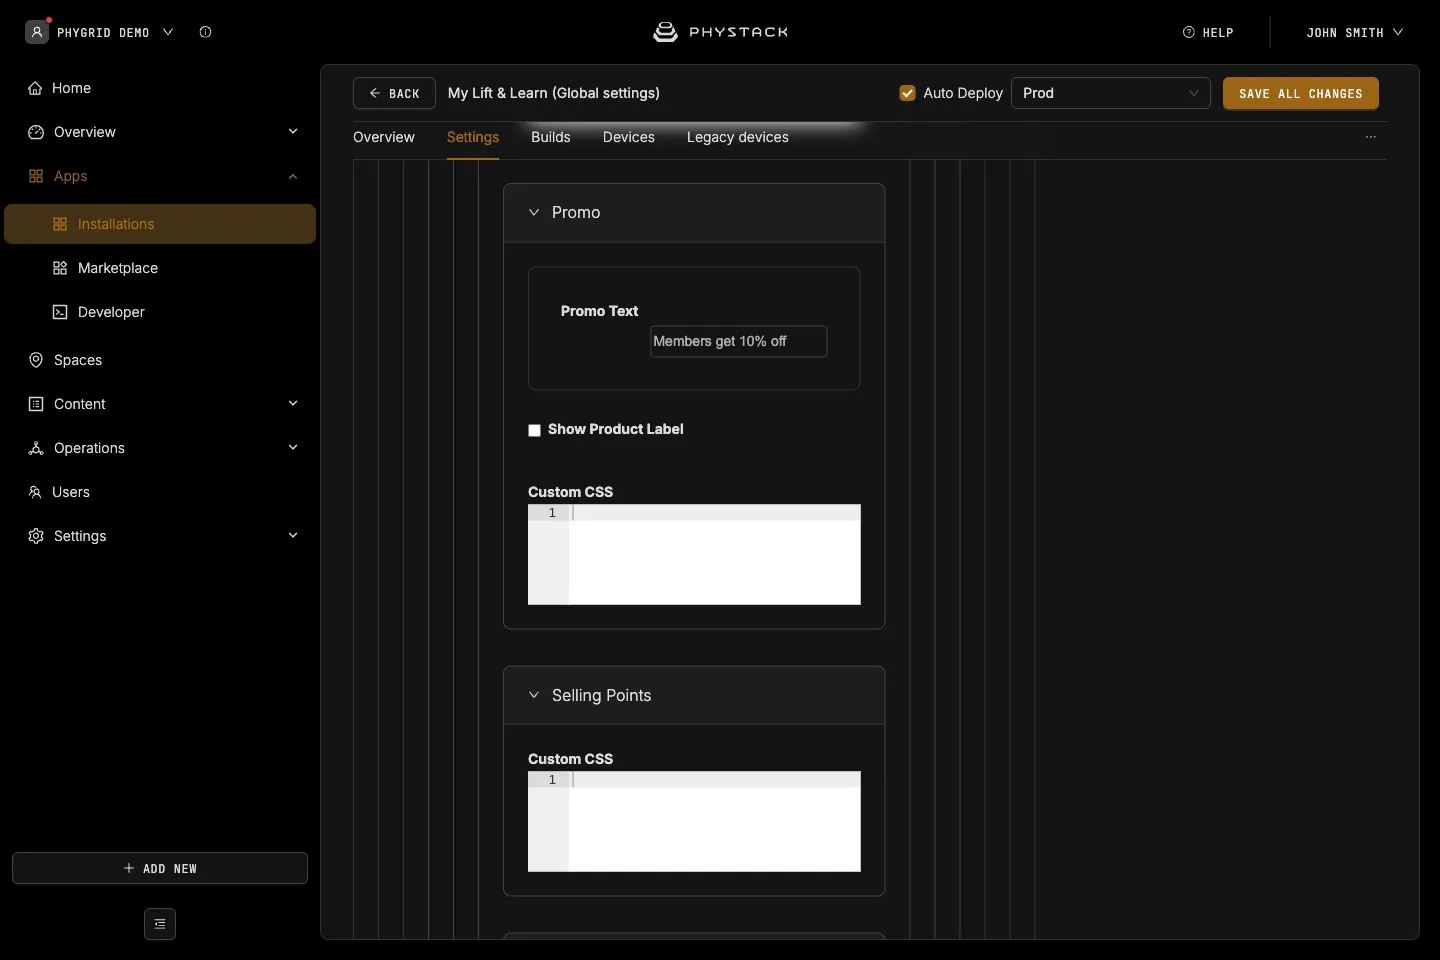Open the Prod environment dropdown

pyautogui.click(x=1111, y=93)
